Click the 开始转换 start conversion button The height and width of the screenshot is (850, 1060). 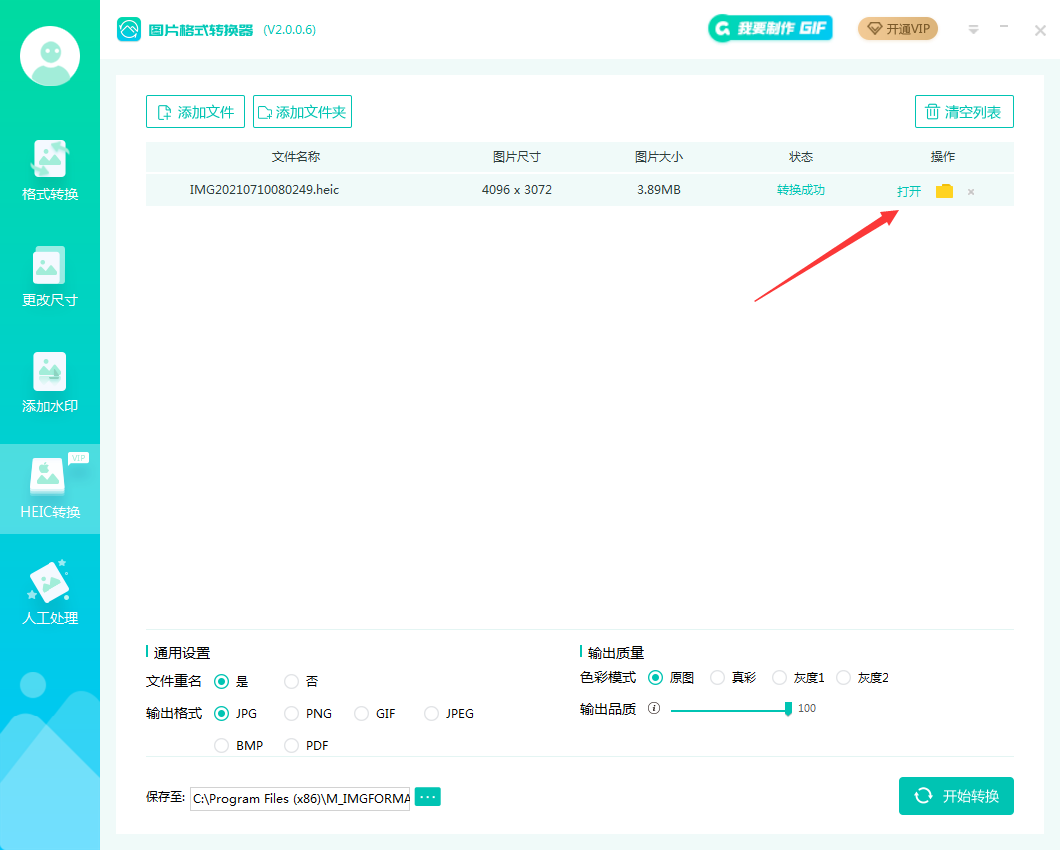click(956, 796)
